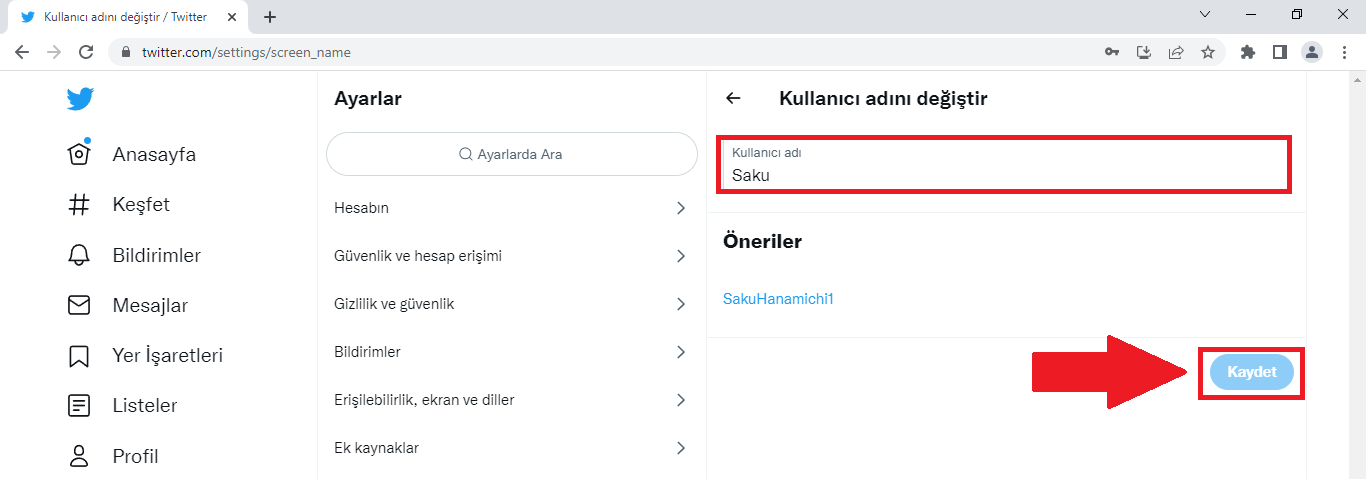
Task: Expand Gizlilik ve güvenlik chevron
Action: point(681,304)
